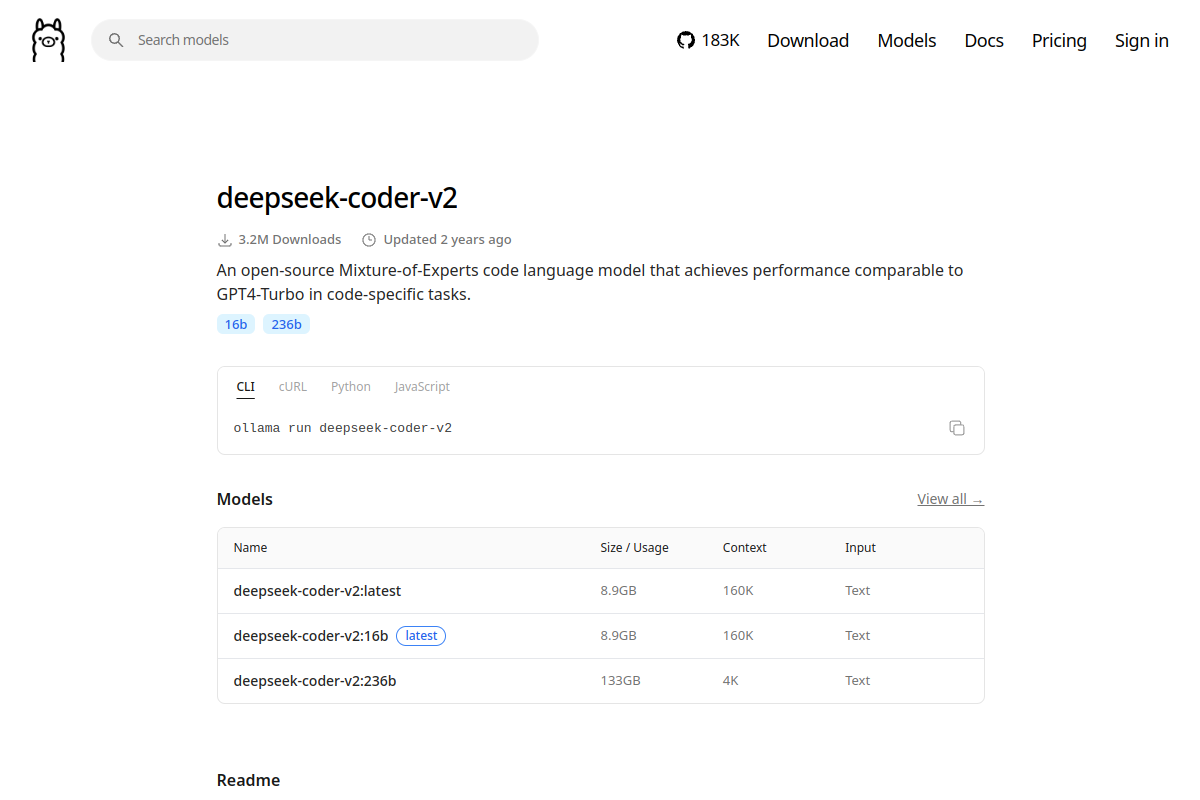Switch to the CLI tab

point(245,387)
